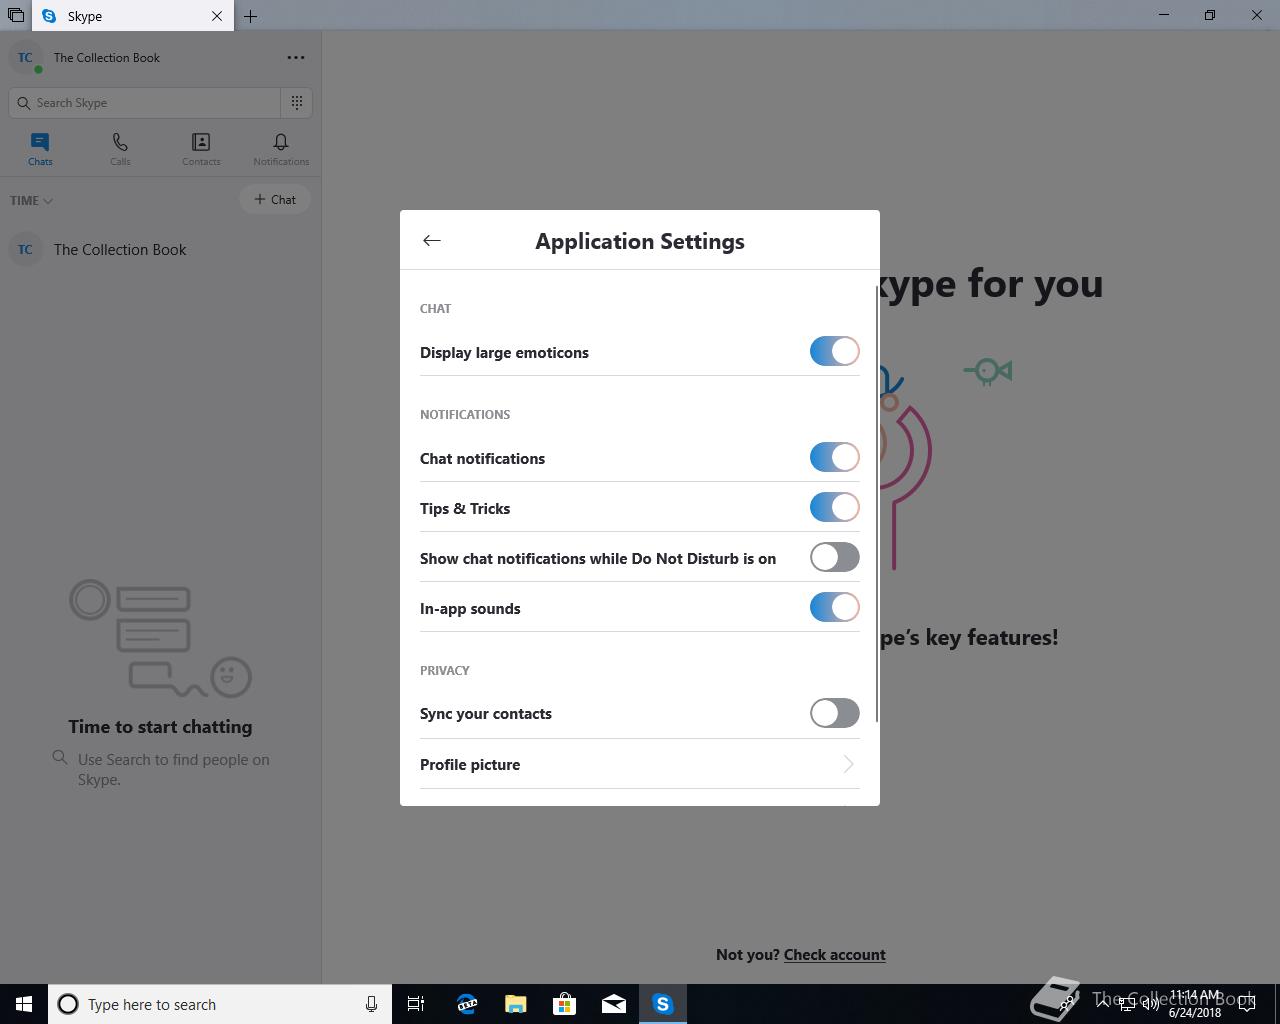
Task: Open the Contacts tab
Action: coord(201,149)
